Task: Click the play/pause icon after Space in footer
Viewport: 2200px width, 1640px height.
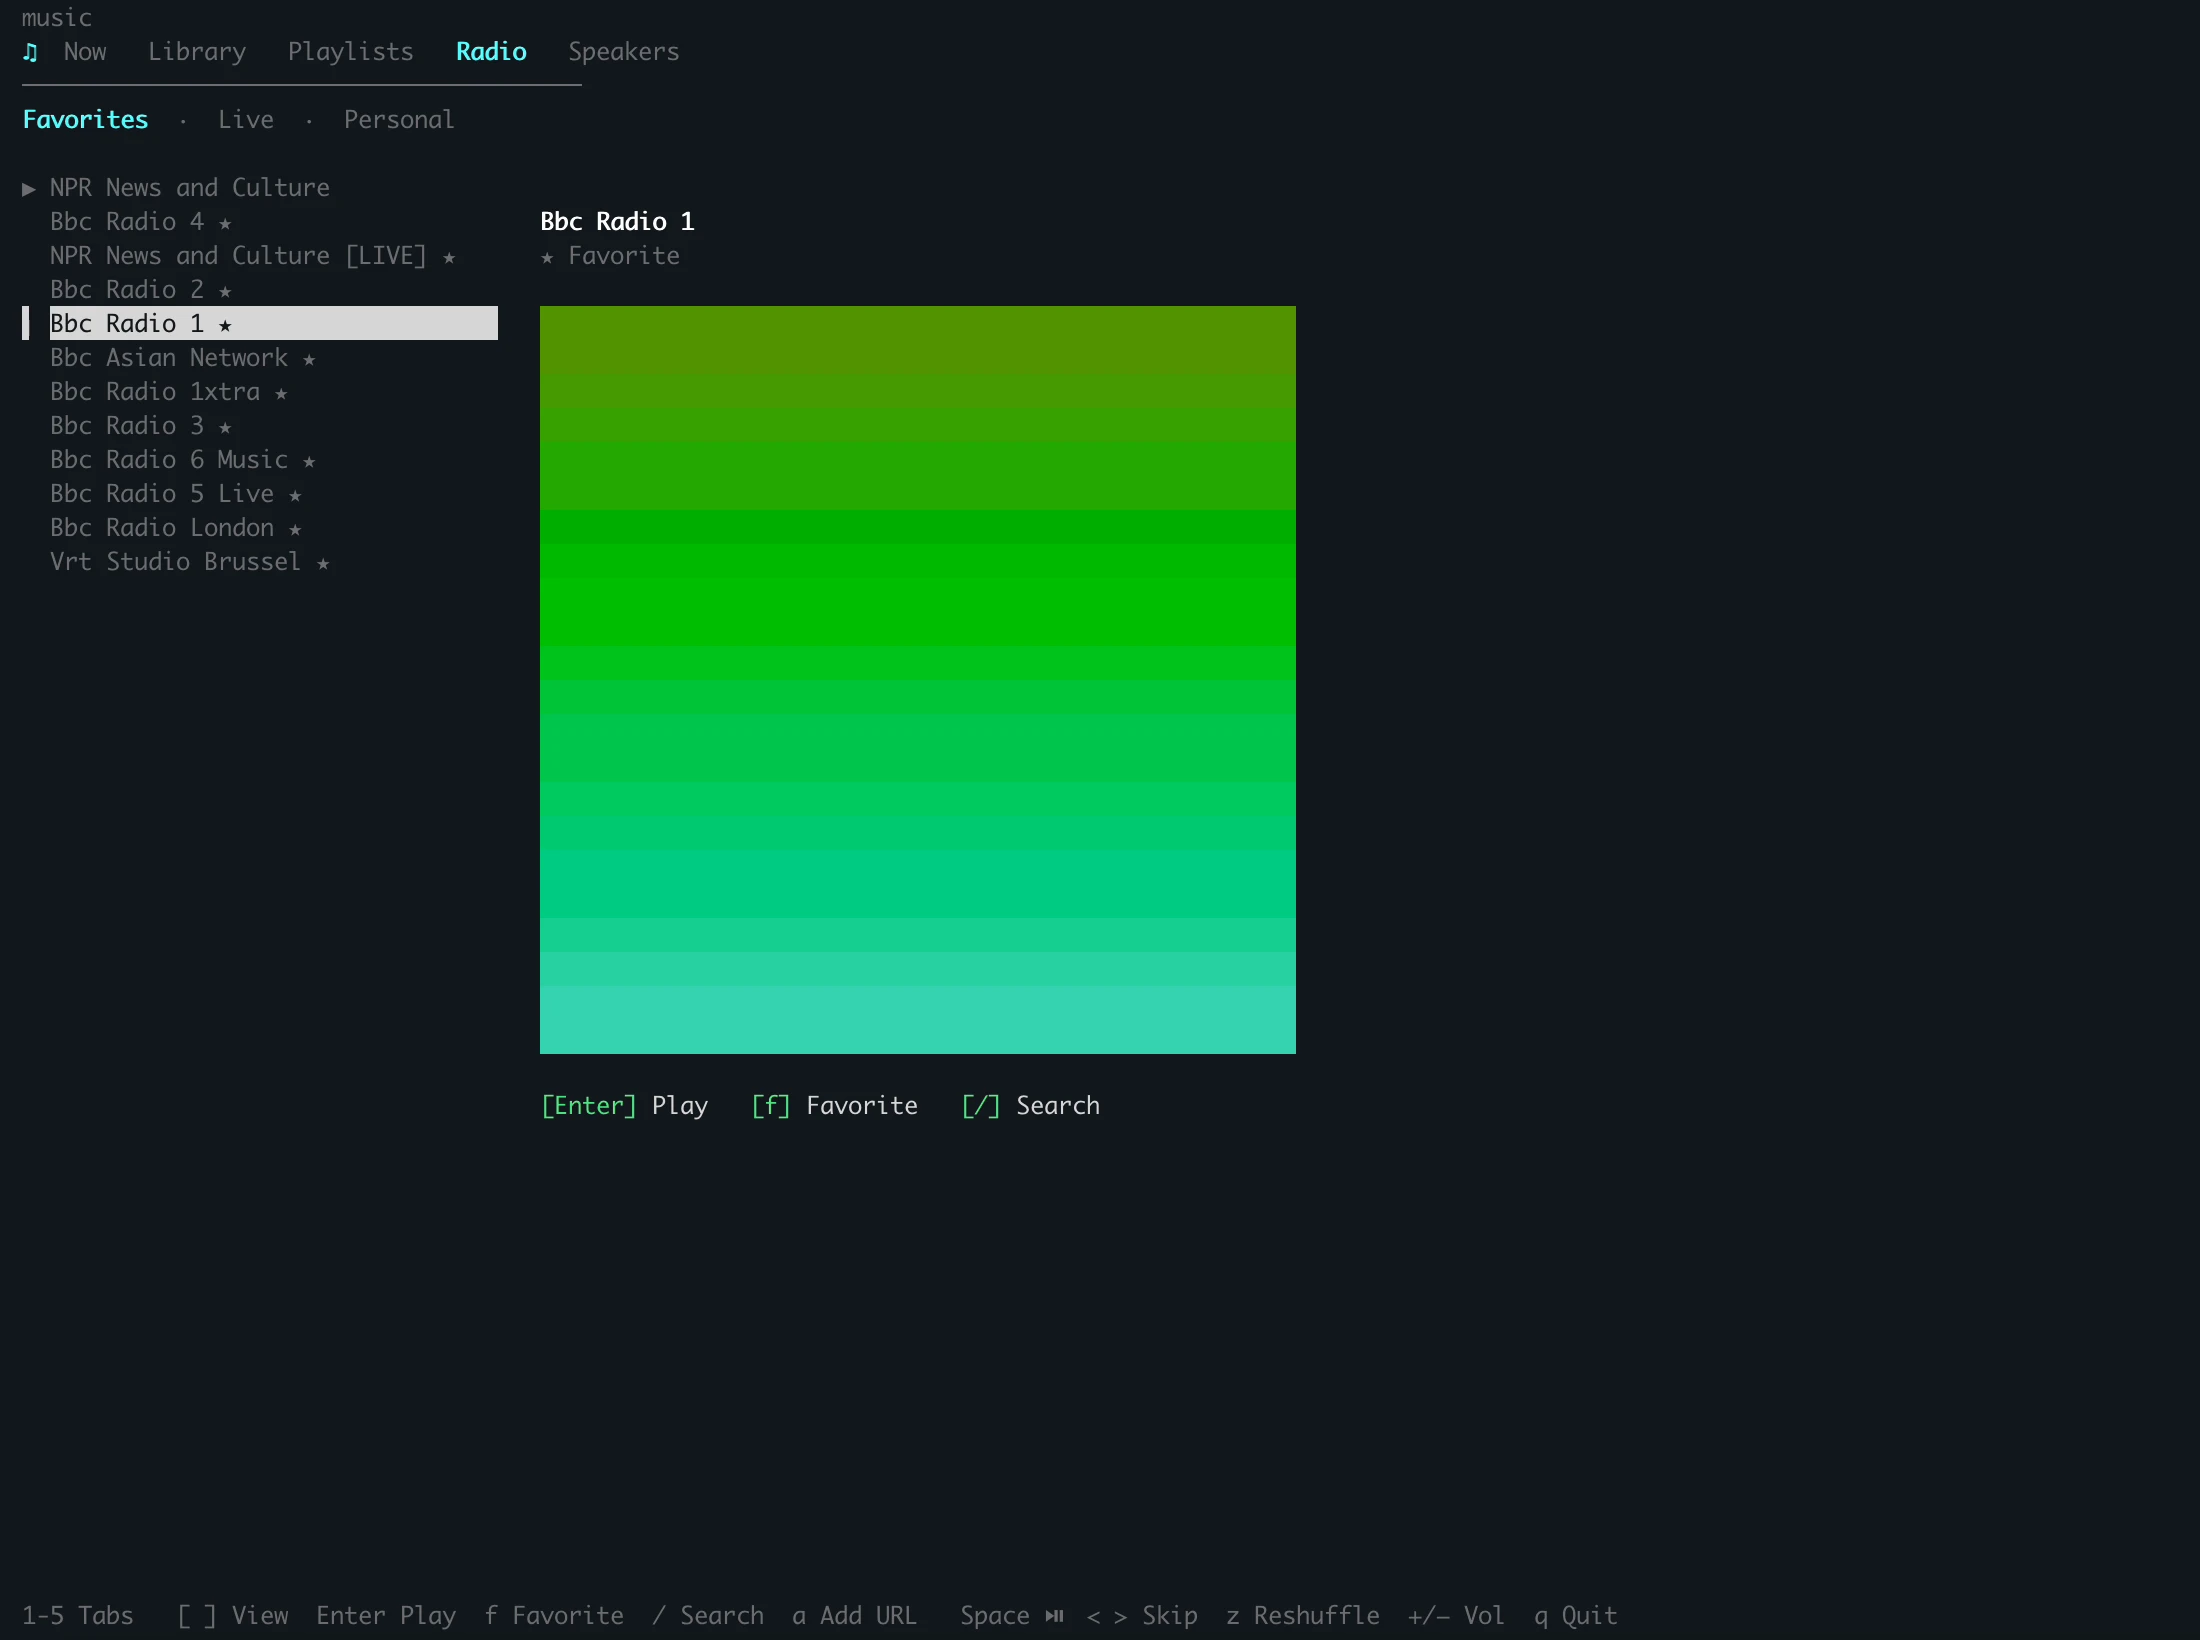Action: tap(1054, 1616)
